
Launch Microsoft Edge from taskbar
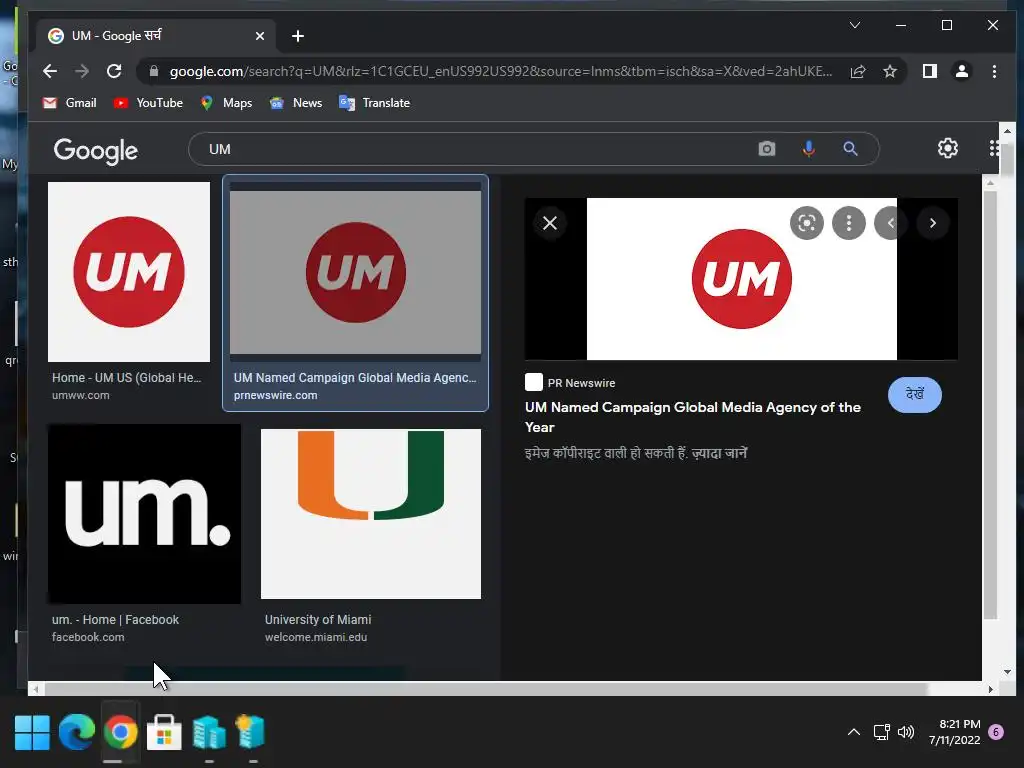click(76, 732)
